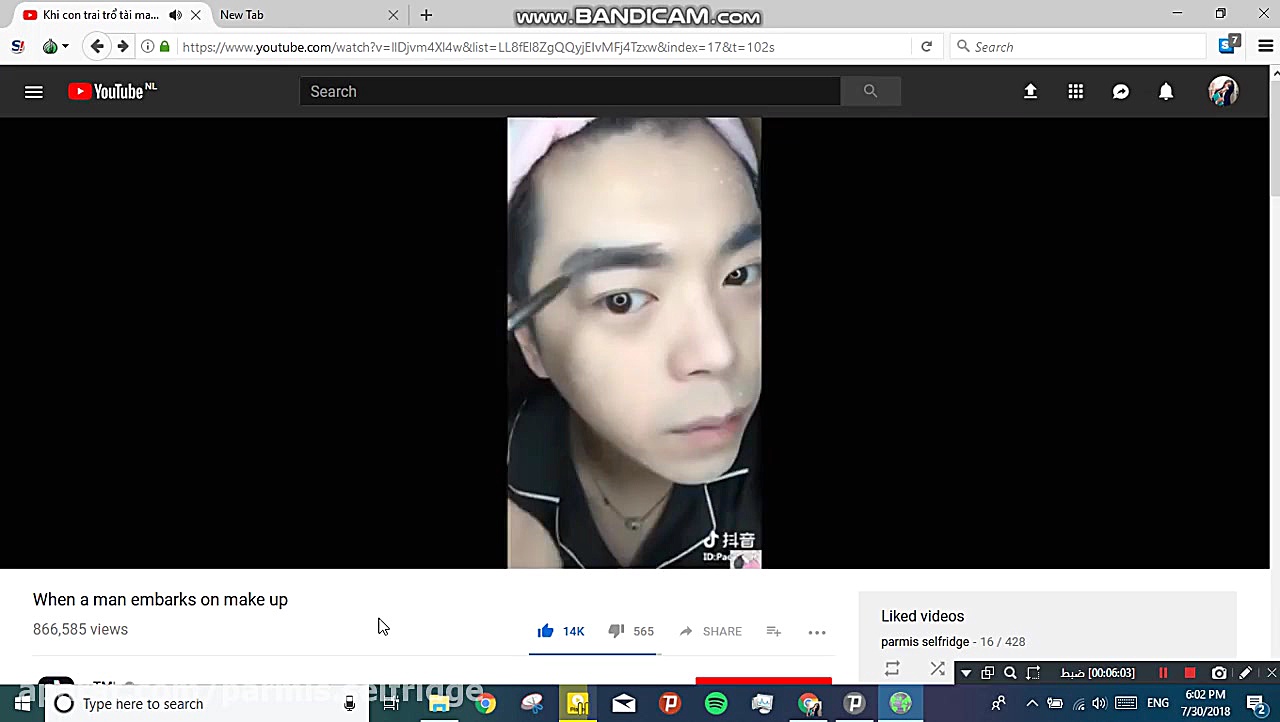Open Spotify from the taskbar

coord(716,704)
